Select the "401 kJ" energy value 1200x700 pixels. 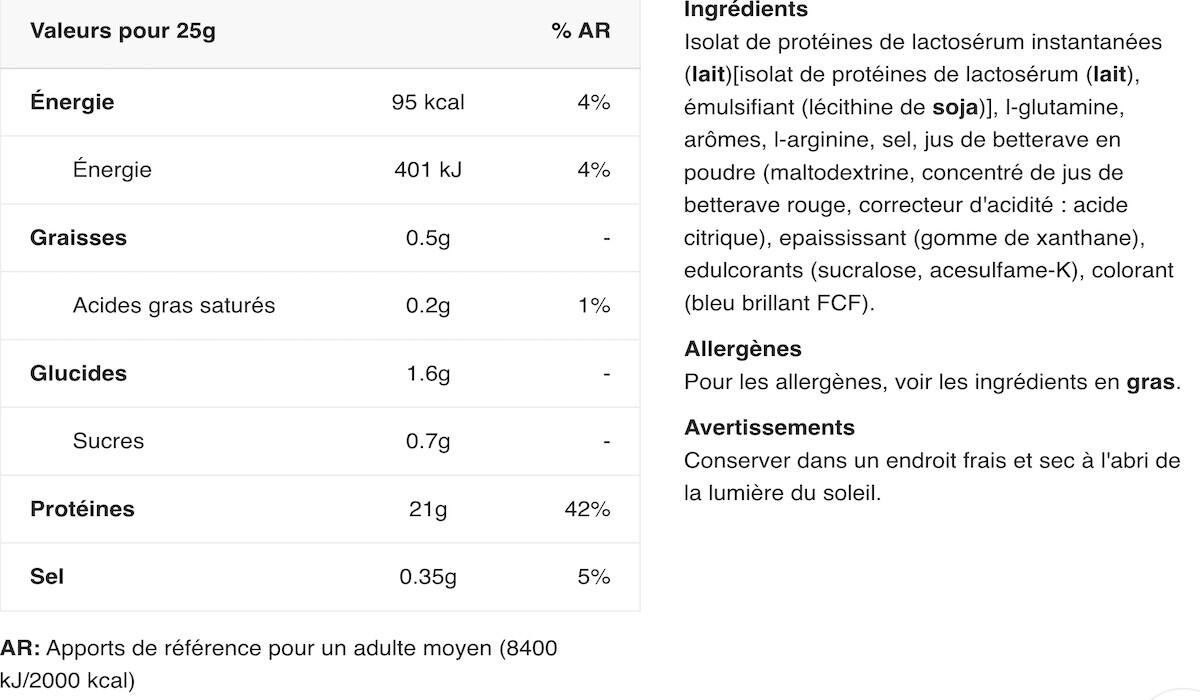click(x=428, y=170)
